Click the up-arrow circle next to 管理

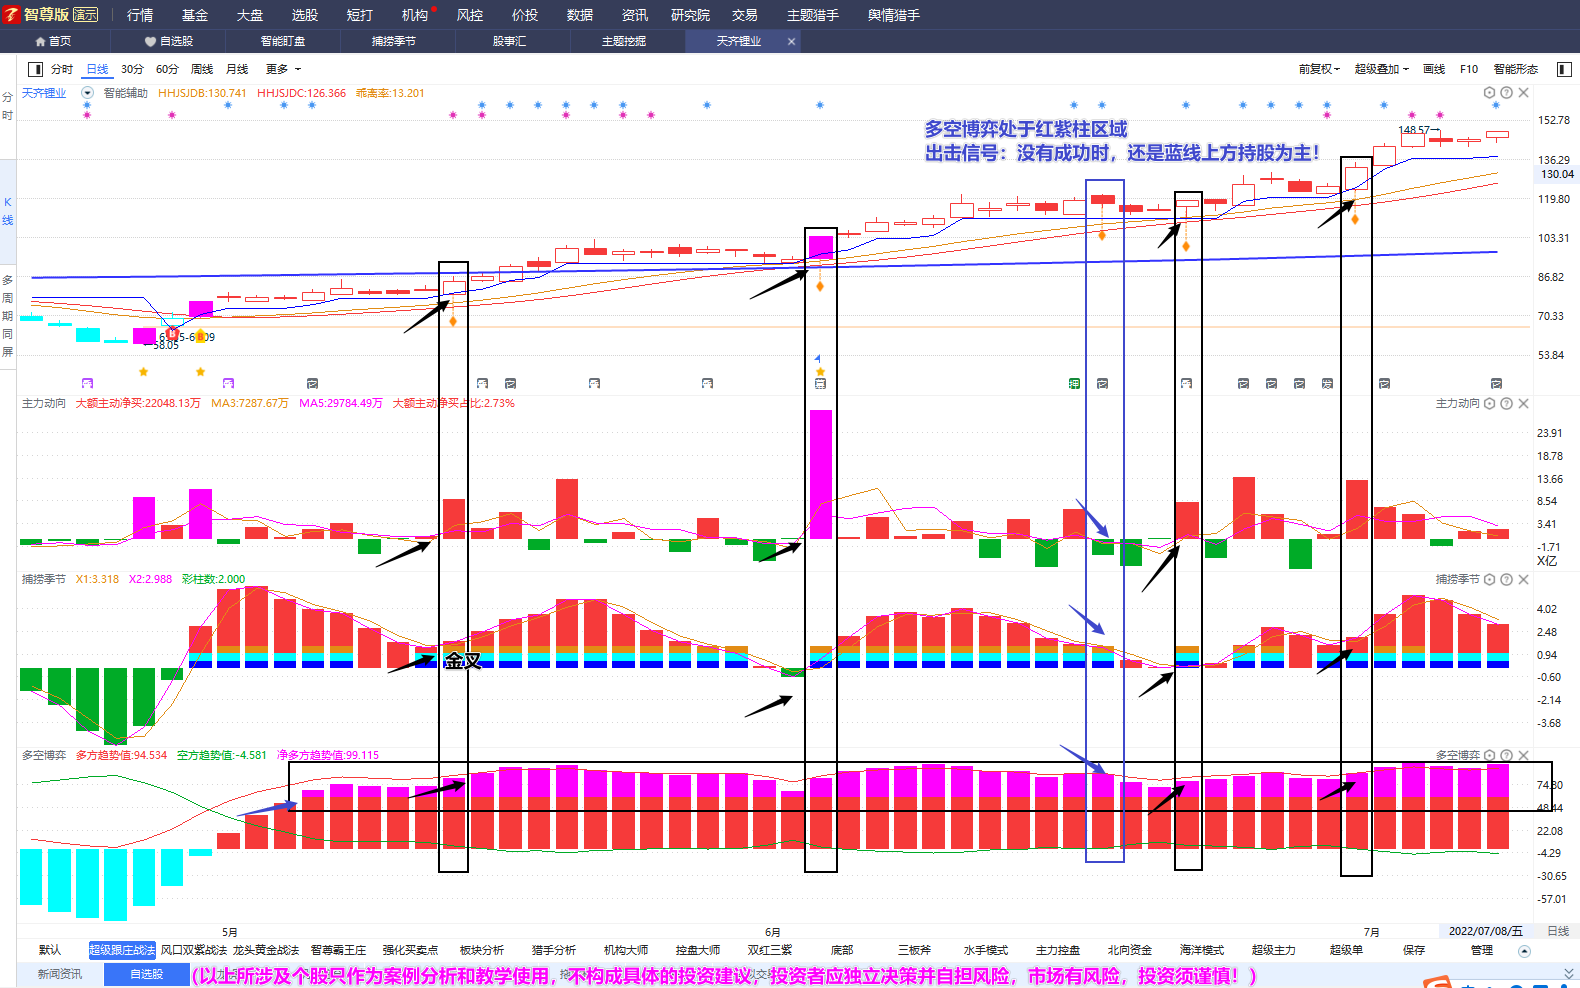[x=1524, y=951]
